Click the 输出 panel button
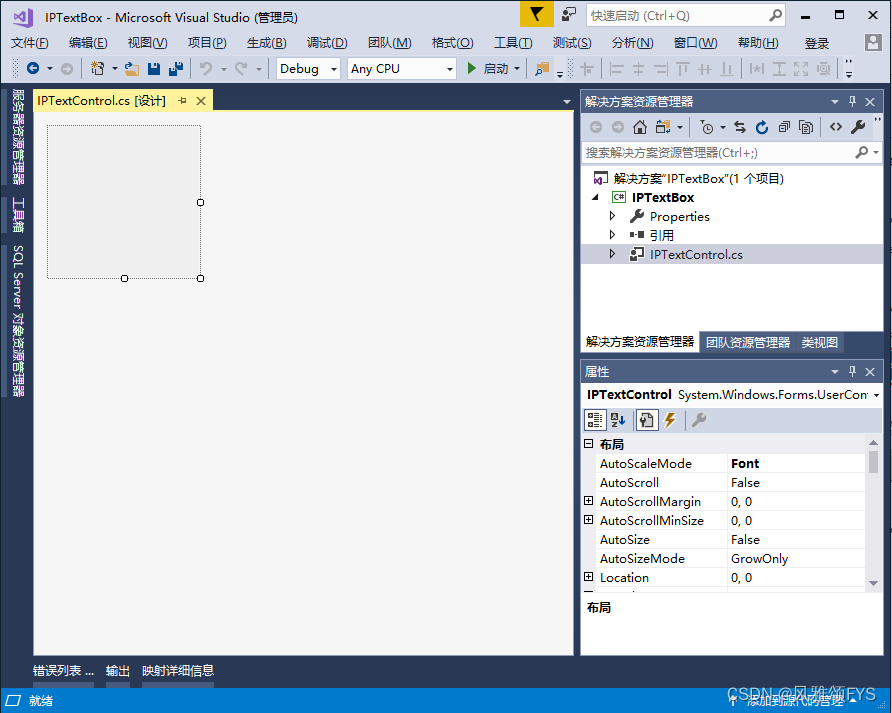This screenshot has height=713, width=892. pyautogui.click(x=117, y=670)
